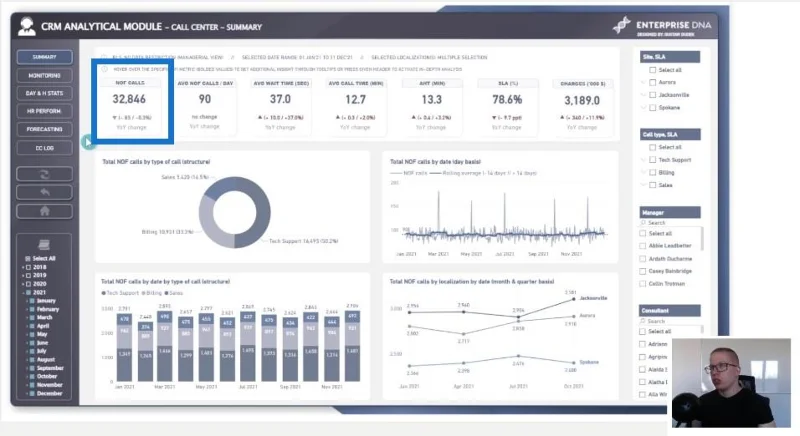Viewport: 800px width, 436px height.
Task: Check the Jacksonville site checkbox
Action: pyautogui.click(x=653, y=95)
